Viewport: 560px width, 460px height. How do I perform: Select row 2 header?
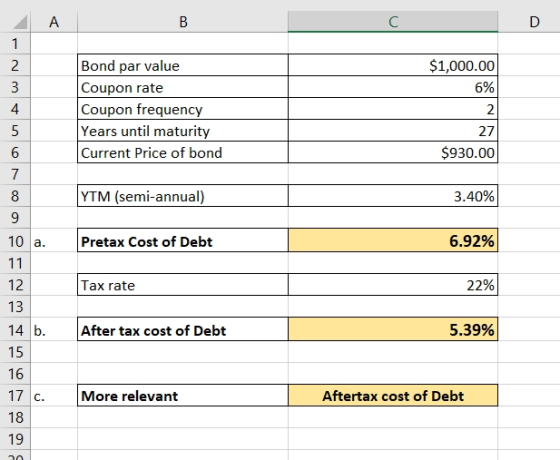click(15, 65)
